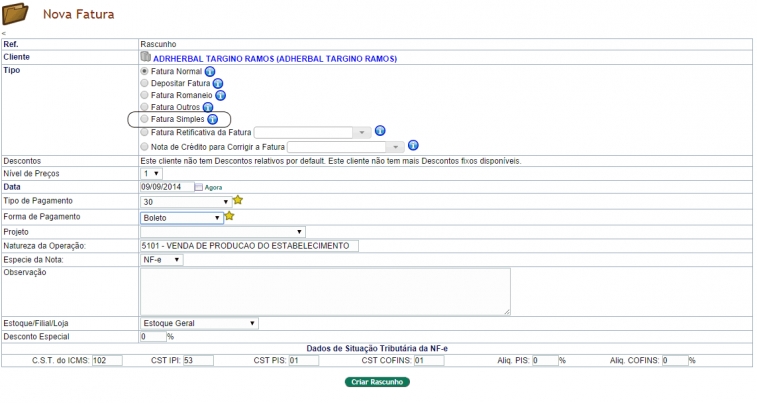Click star icon beside Tipo de Pagamento
This screenshot has width=757, height=403.
click(x=238, y=200)
